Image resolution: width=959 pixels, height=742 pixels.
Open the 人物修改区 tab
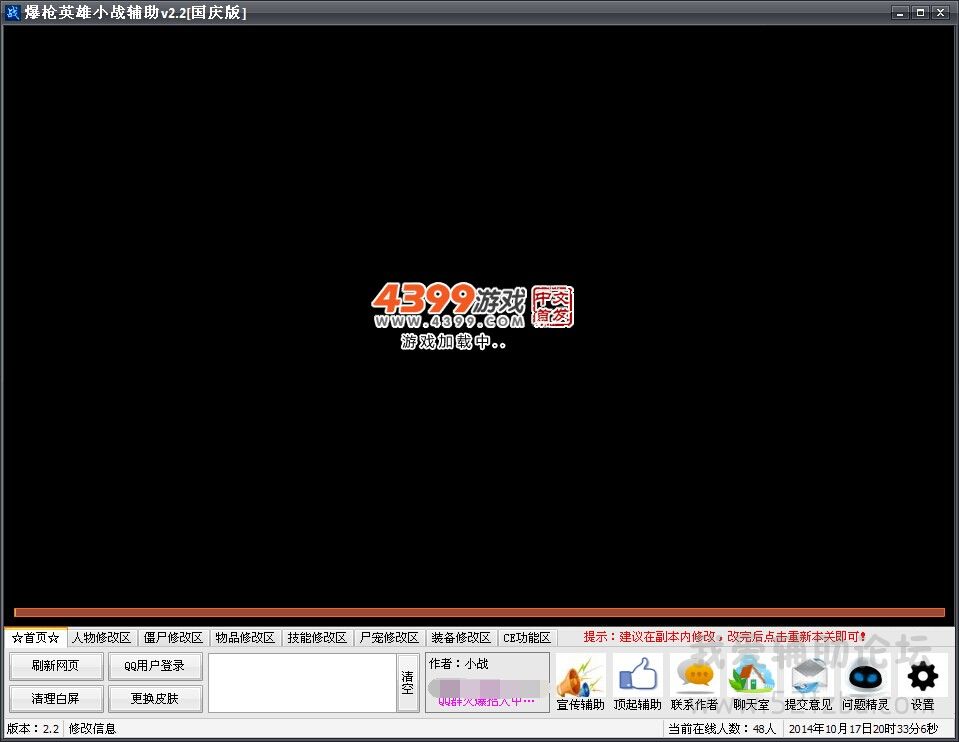[x=102, y=637]
